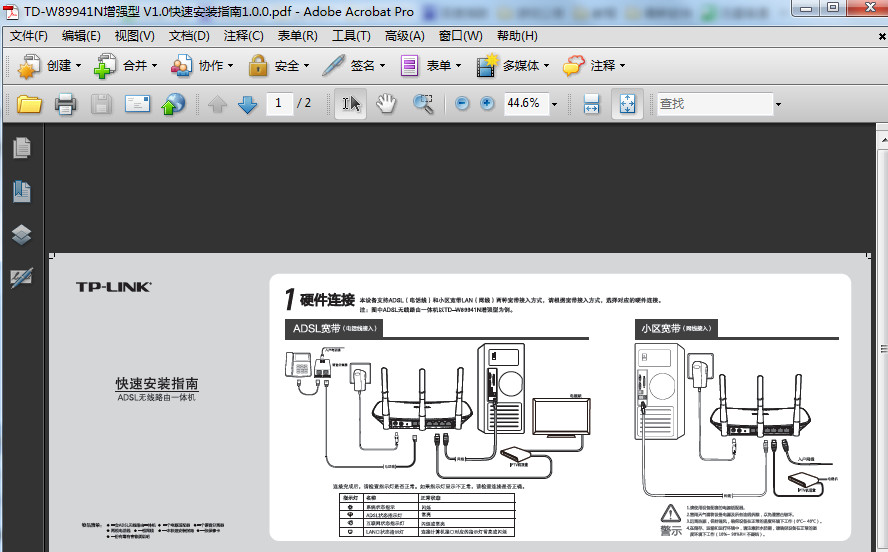Click the 合并 (Combine) icon
Viewport: 888px width, 552px height.
pyautogui.click(x=105, y=66)
